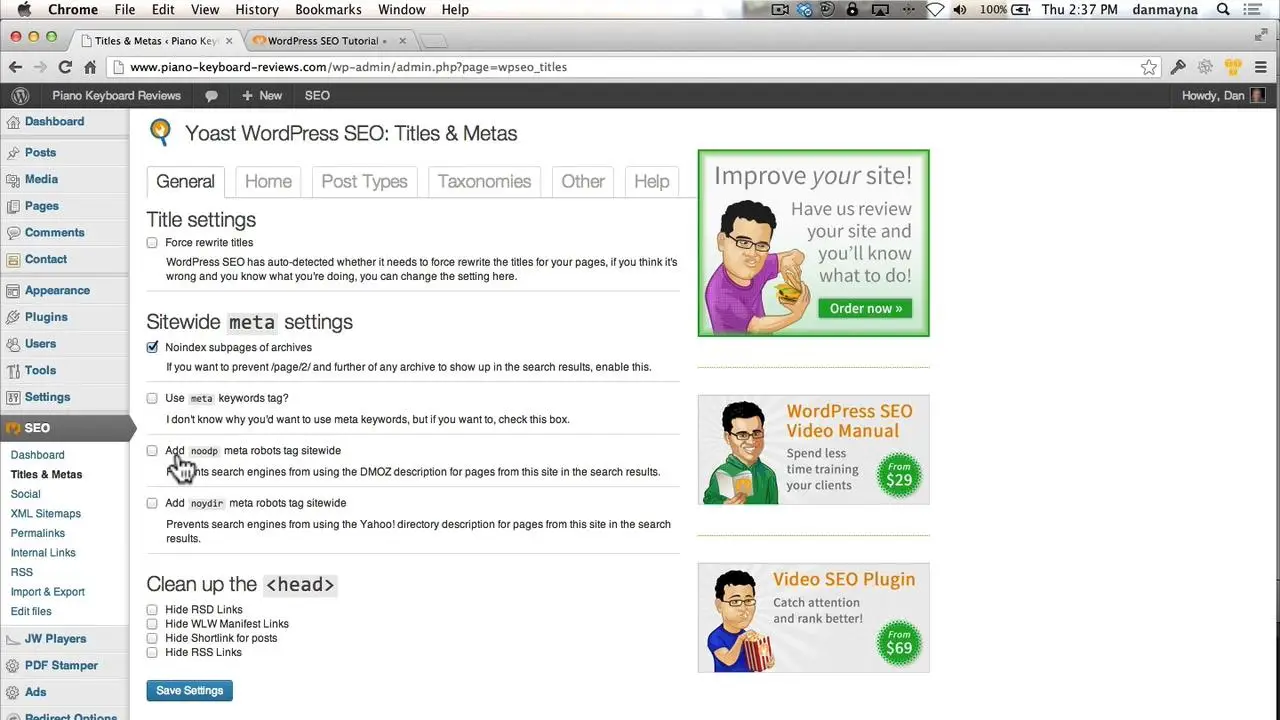1280x720 pixels.
Task: Open Internal Links under SEO submenu
Action: (43, 553)
